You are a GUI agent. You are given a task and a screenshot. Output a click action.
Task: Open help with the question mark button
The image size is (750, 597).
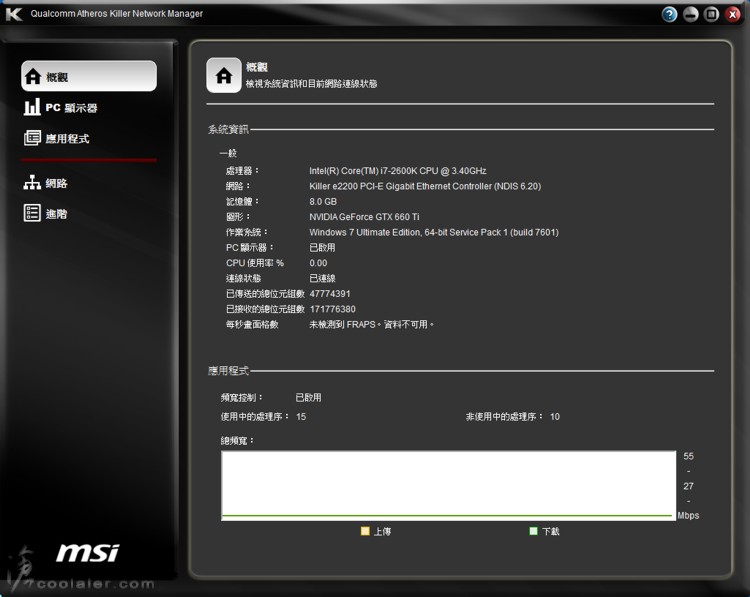(670, 14)
